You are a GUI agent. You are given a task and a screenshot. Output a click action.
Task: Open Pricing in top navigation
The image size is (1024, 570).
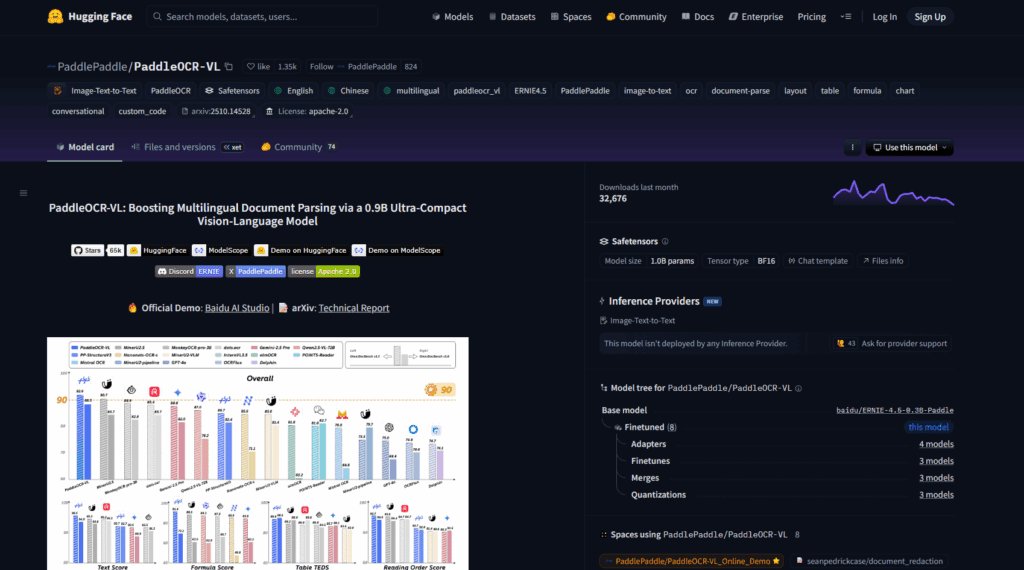812,17
